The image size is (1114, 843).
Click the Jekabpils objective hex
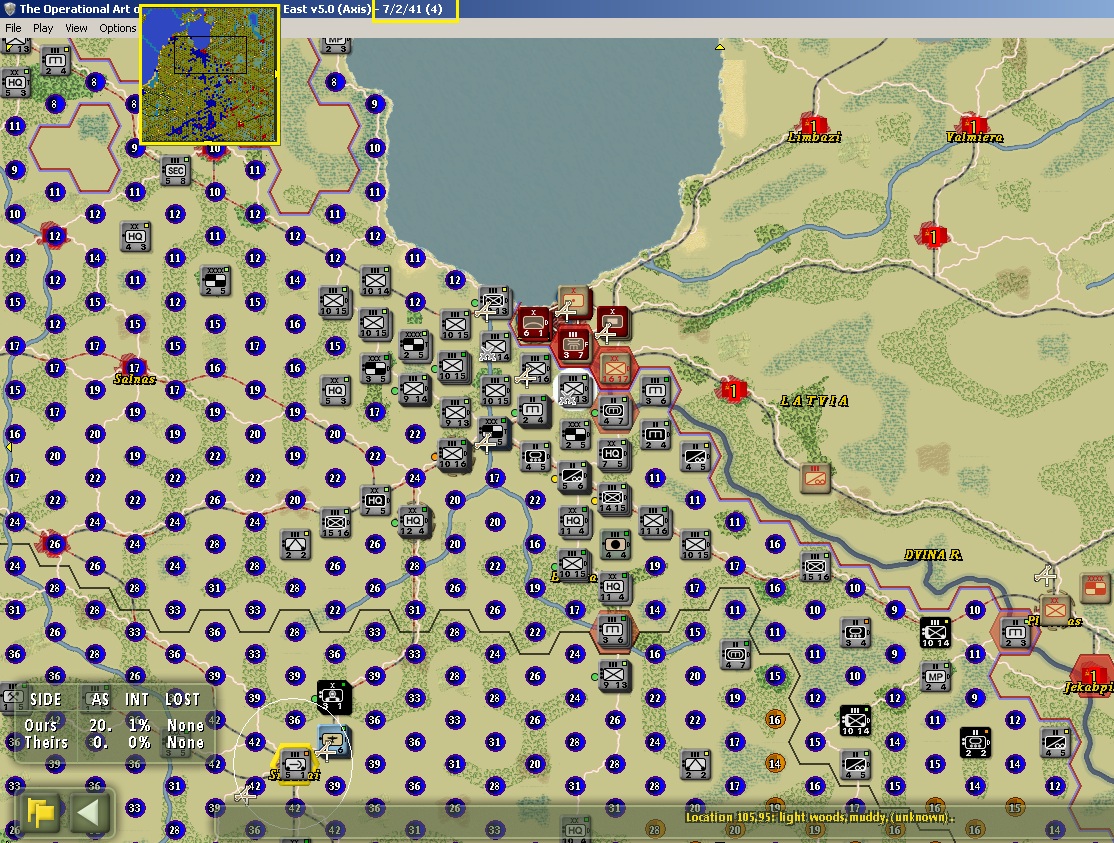[x=1093, y=675]
